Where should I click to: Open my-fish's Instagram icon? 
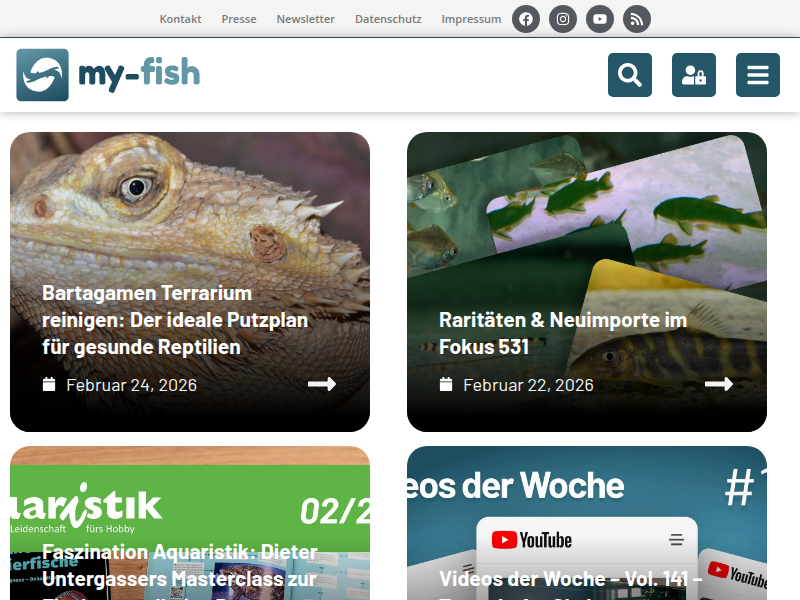click(562, 18)
